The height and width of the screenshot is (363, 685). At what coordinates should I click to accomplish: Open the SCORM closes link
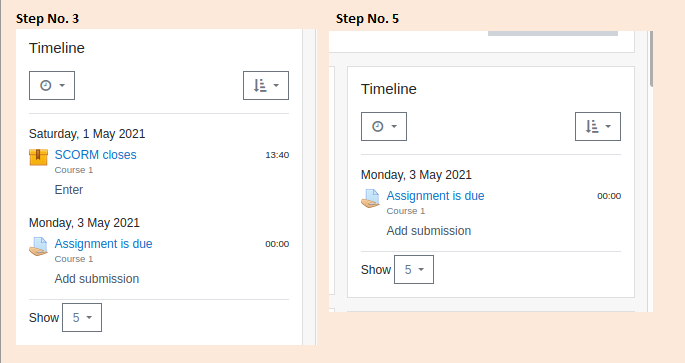(x=96, y=155)
